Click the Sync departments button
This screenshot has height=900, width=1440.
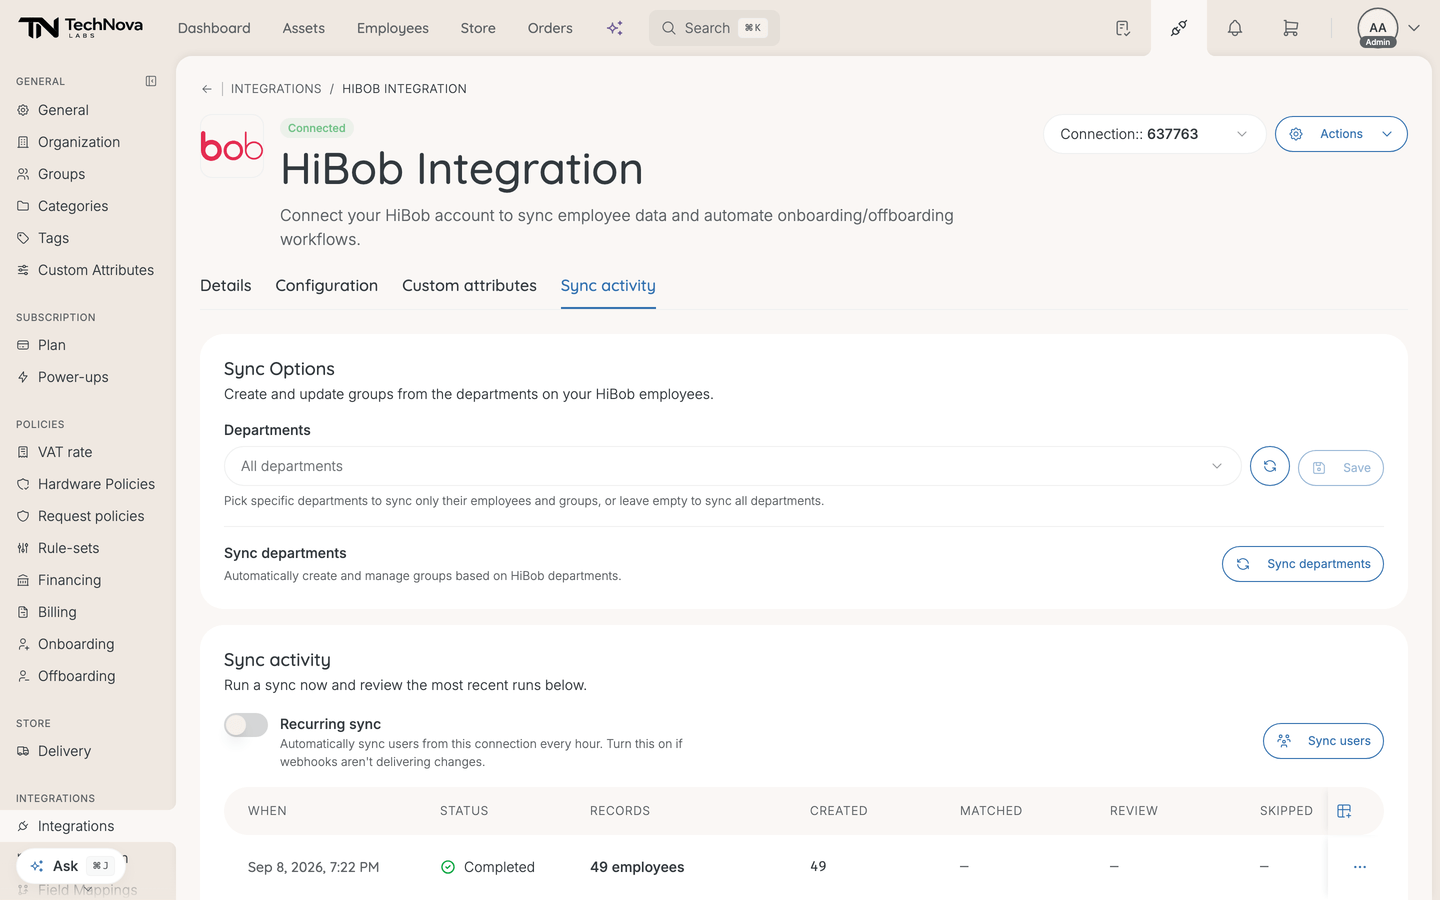point(1303,564)
